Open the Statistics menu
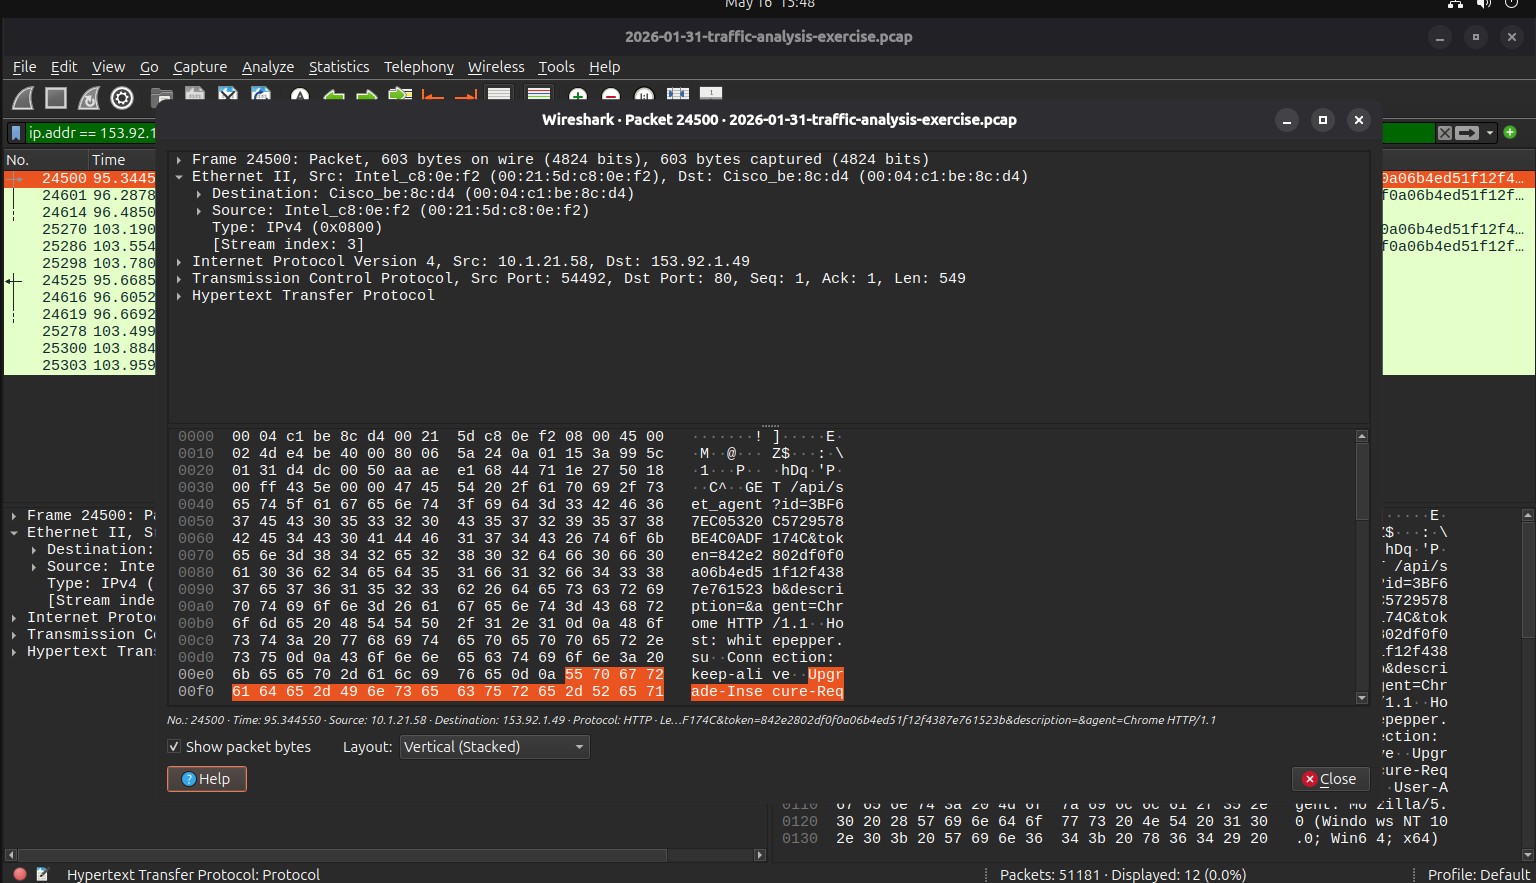Image resolution: width=1536 pixels, height=883 pixels. pos(339,67)
